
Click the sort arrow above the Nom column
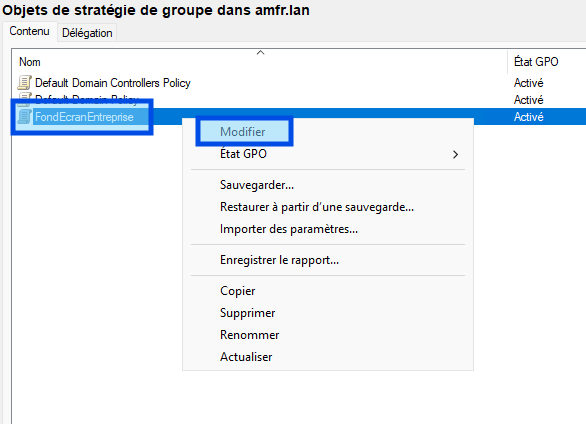[x=260, y=53]
